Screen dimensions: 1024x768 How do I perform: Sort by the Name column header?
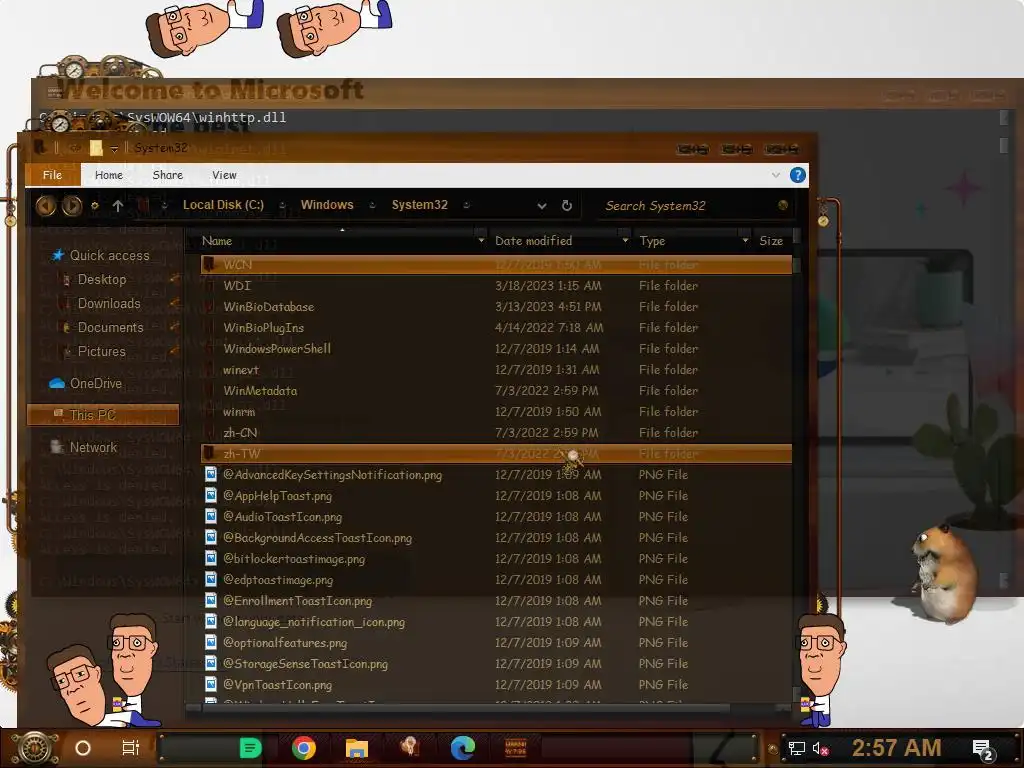[x=217, y=241]
